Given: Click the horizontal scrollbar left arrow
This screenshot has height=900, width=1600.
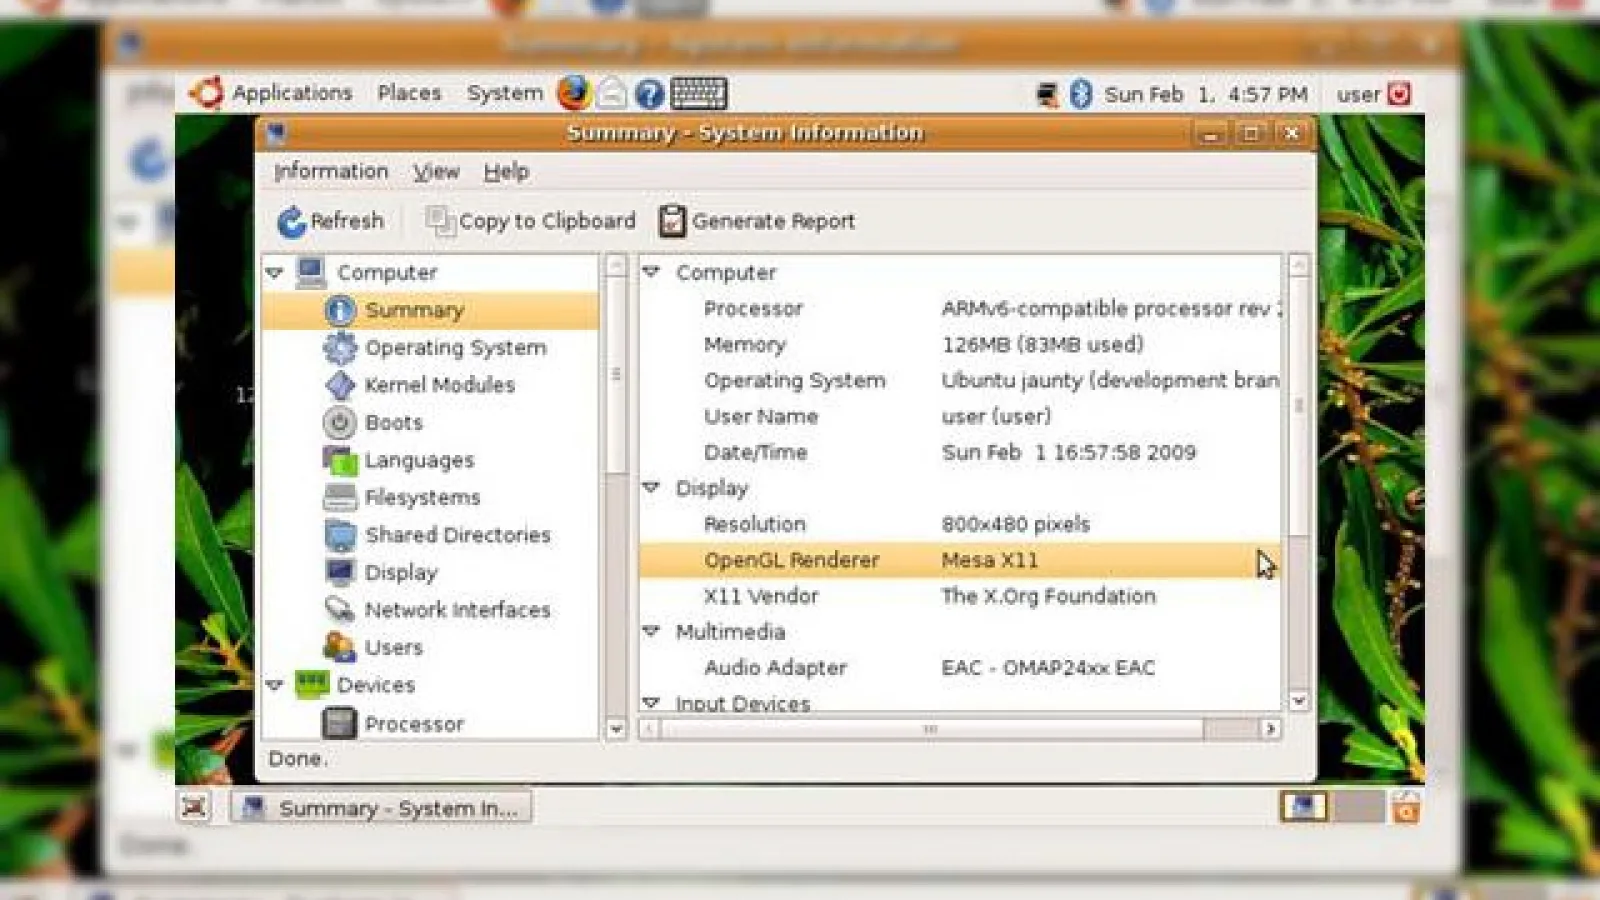Looking at the screenshot, I should point(650,729).
